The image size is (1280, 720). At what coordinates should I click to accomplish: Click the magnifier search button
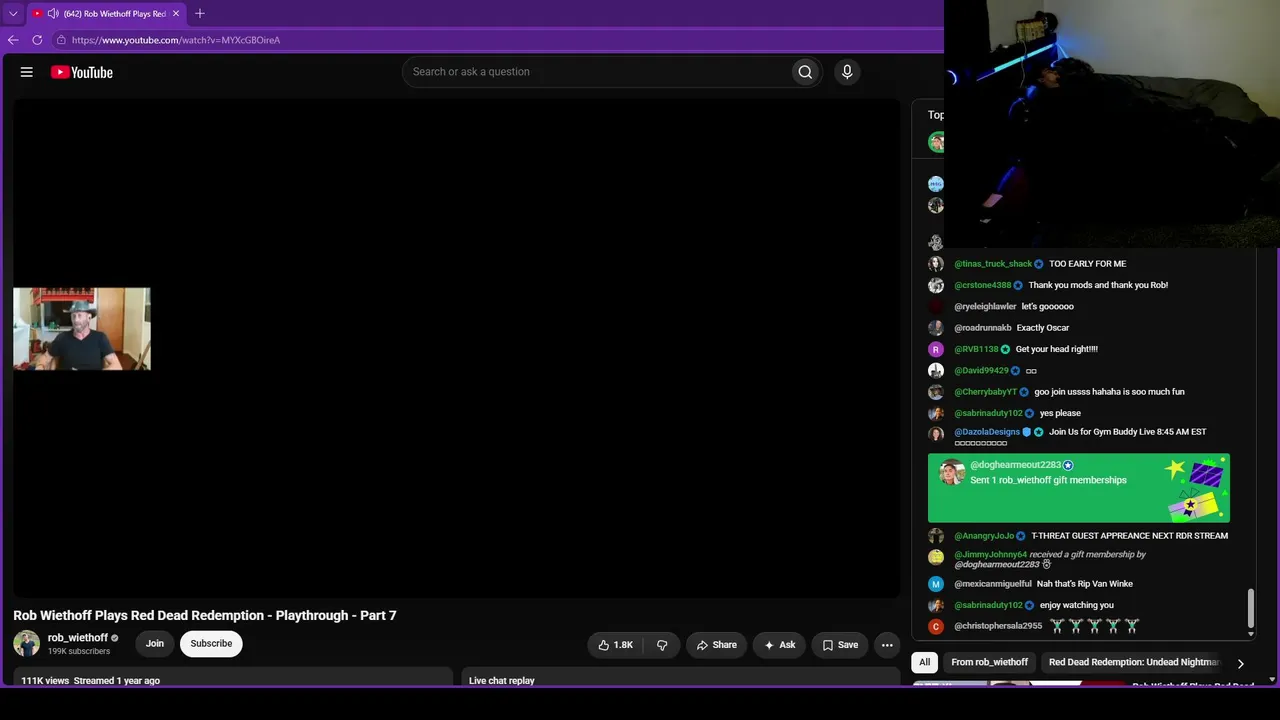point(805,72)
